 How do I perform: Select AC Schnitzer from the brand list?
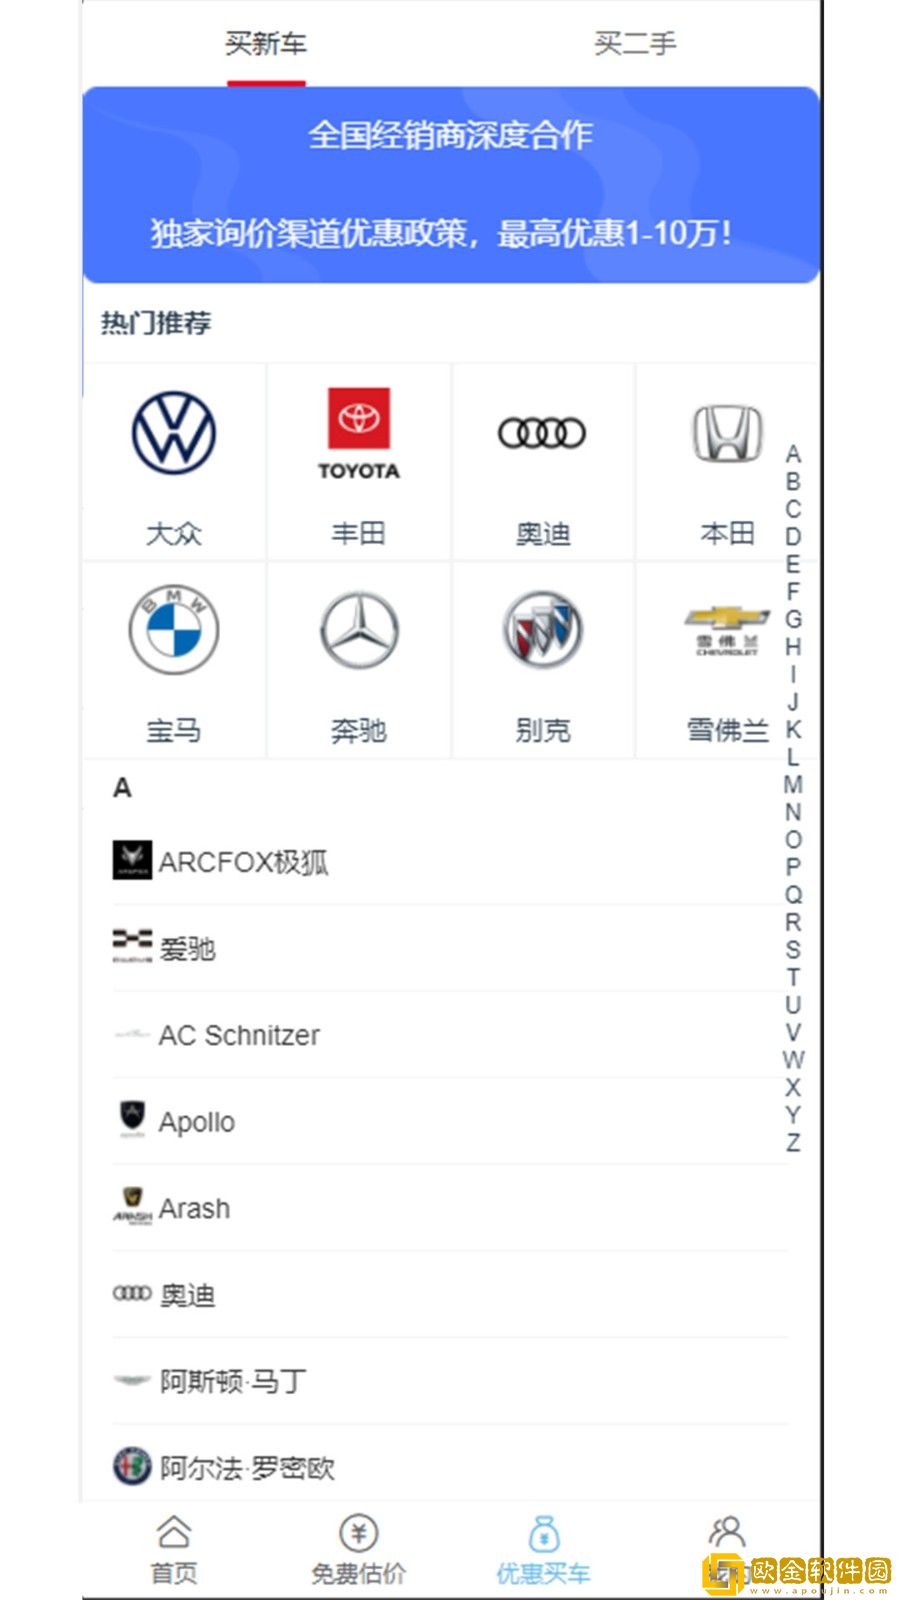point(450,1035)
